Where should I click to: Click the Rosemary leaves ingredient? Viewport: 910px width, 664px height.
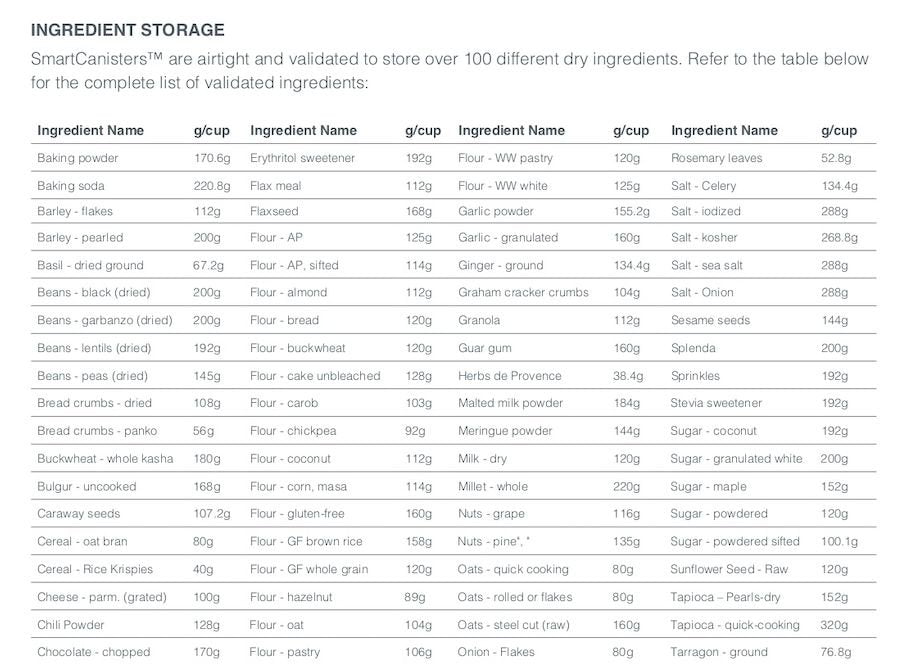716,158
